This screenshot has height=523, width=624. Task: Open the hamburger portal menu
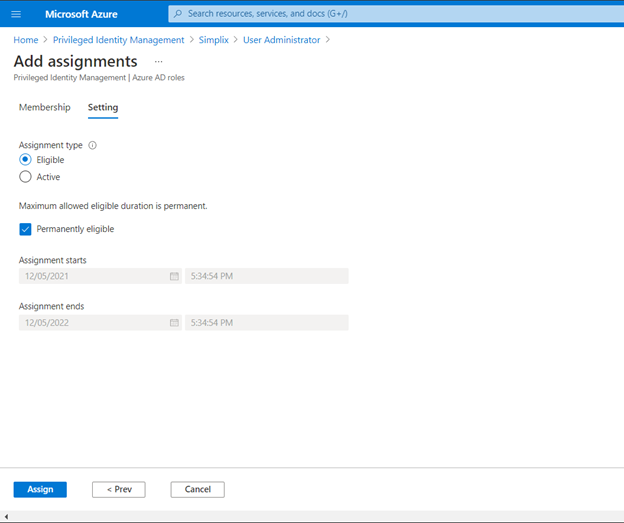click(x=16, y=14)
